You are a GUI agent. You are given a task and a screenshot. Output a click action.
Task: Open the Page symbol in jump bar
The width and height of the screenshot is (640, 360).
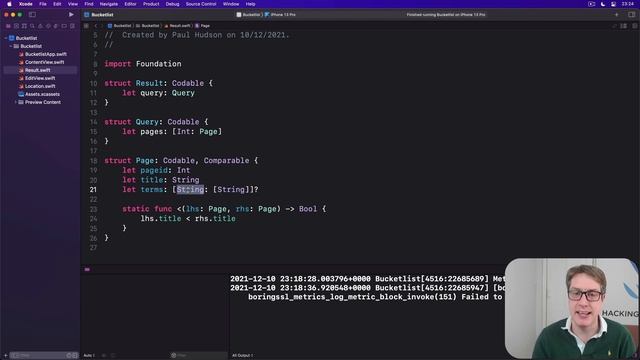202,26
